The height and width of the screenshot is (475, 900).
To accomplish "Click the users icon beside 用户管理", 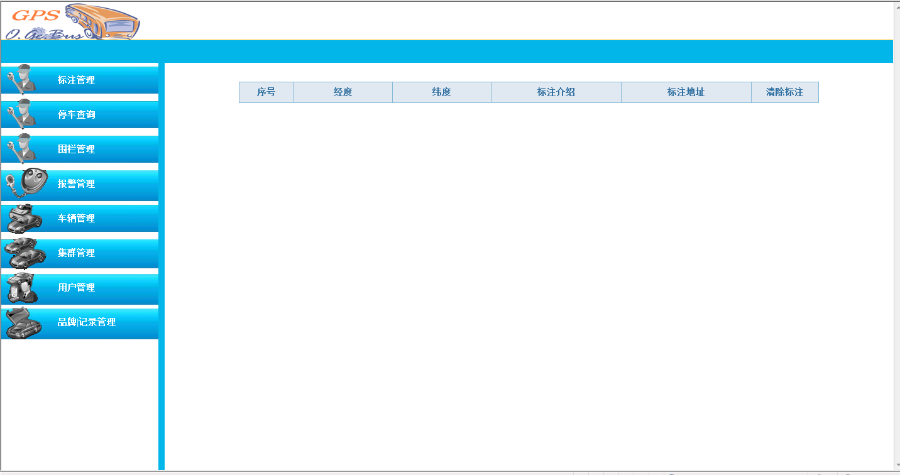I will click(x=22, y=288).
